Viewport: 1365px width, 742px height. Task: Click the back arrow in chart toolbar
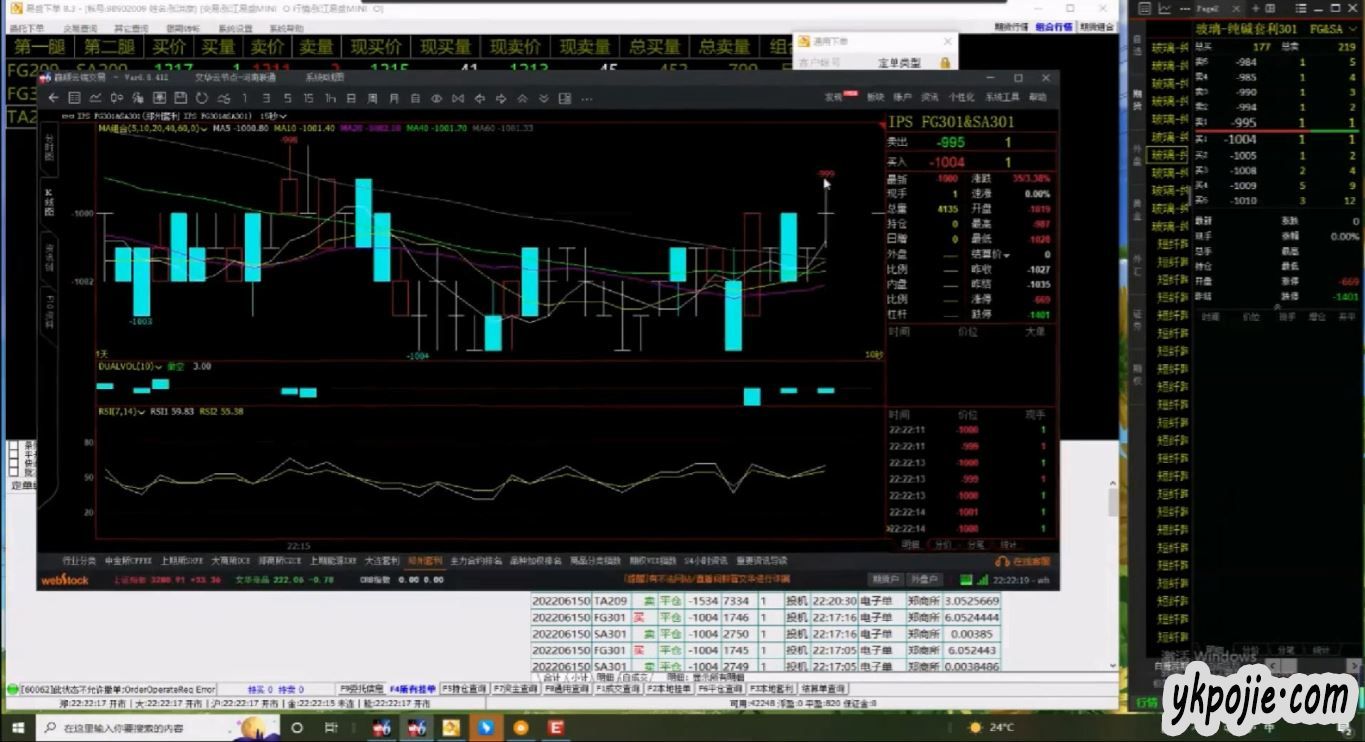click(x=53, y=98)
